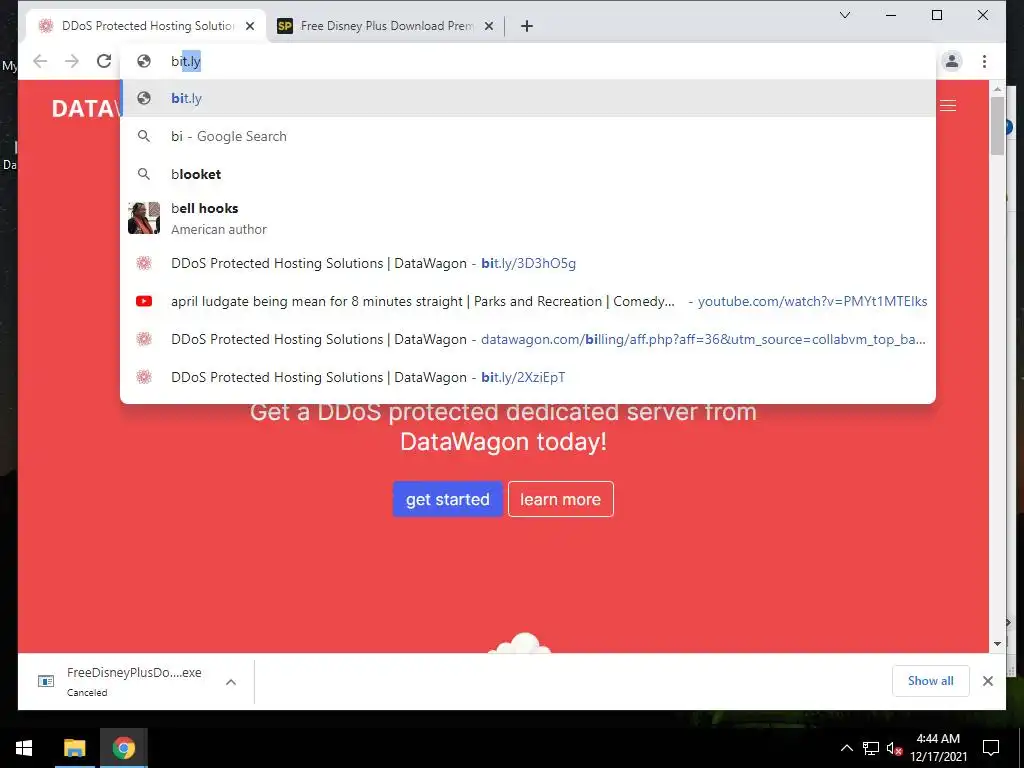The width and height of the screenshot is (1024, 768).
Task: Close the Free Disney Plus Download tab
Action: pyautogui.click(x=488, y=26)
